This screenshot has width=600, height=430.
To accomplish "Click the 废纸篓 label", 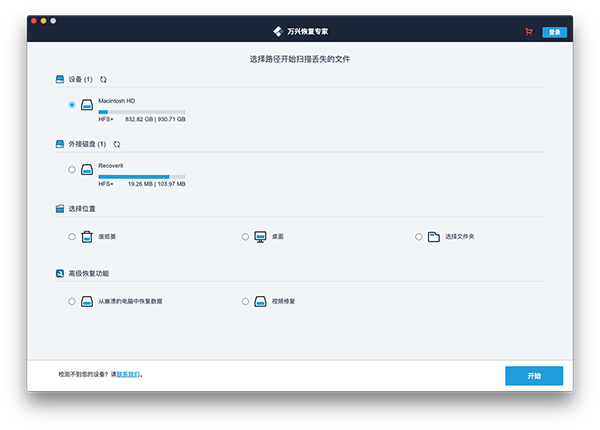I will 107,236.
